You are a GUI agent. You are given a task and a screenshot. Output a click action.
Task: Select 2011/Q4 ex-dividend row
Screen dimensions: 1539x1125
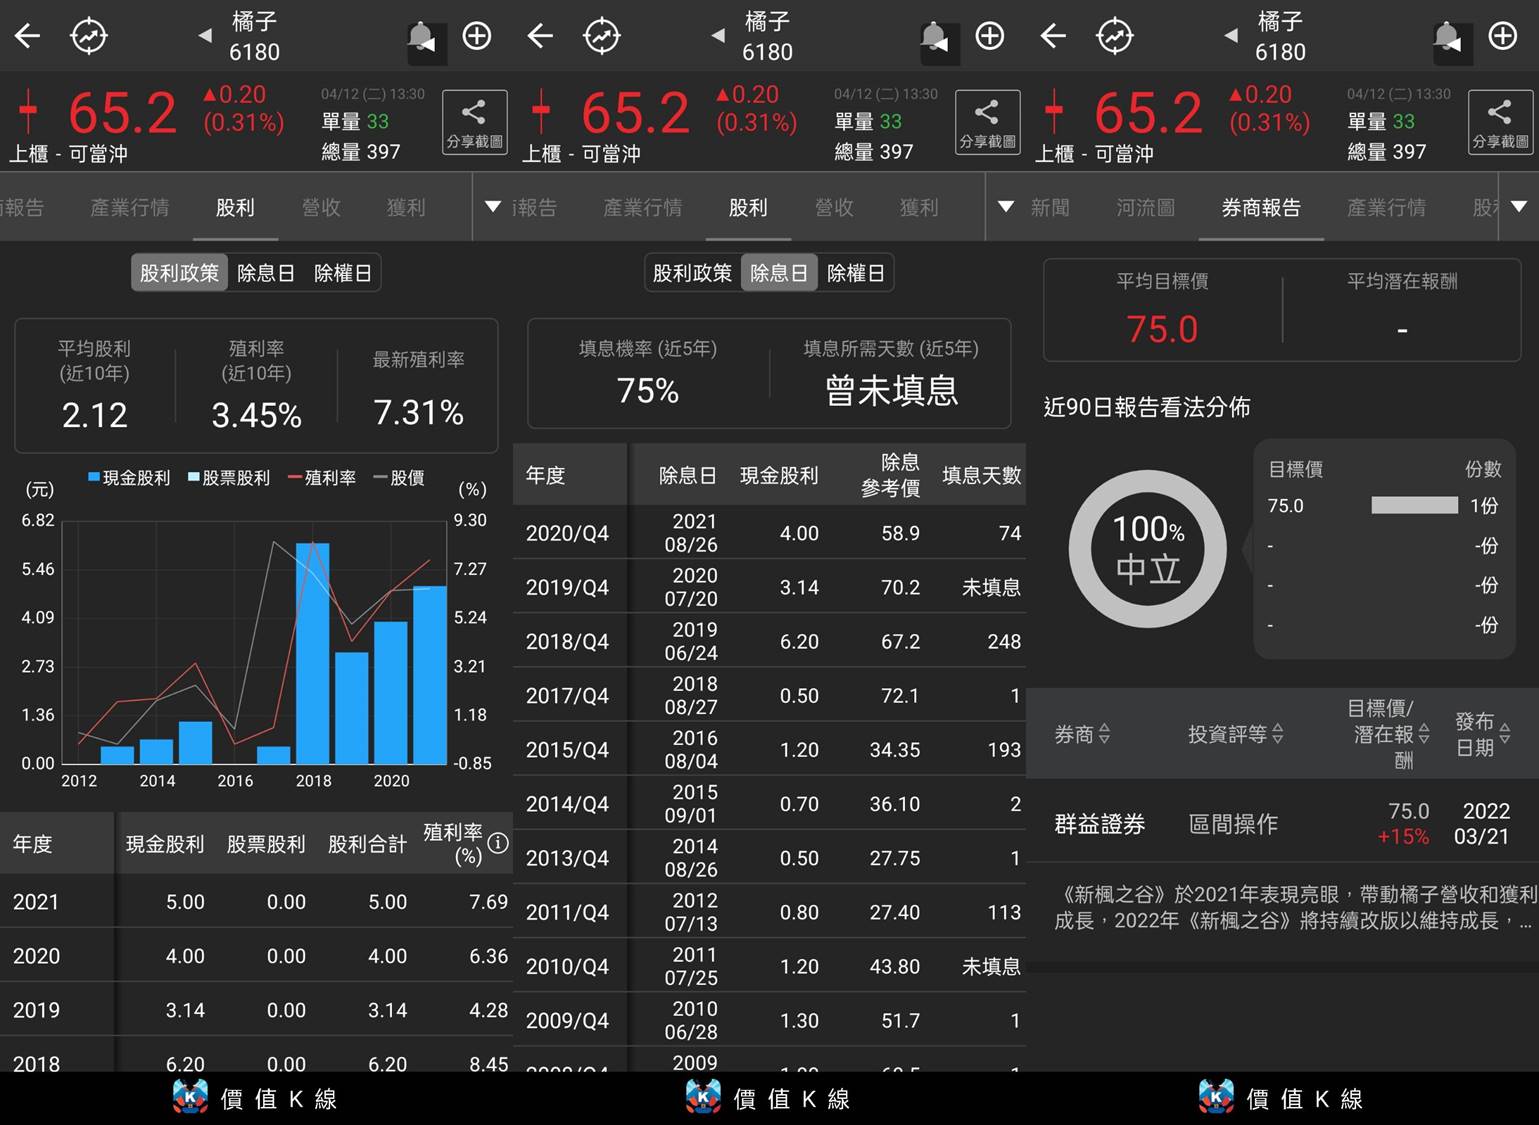pyautogui.click(x=769, y=910)
